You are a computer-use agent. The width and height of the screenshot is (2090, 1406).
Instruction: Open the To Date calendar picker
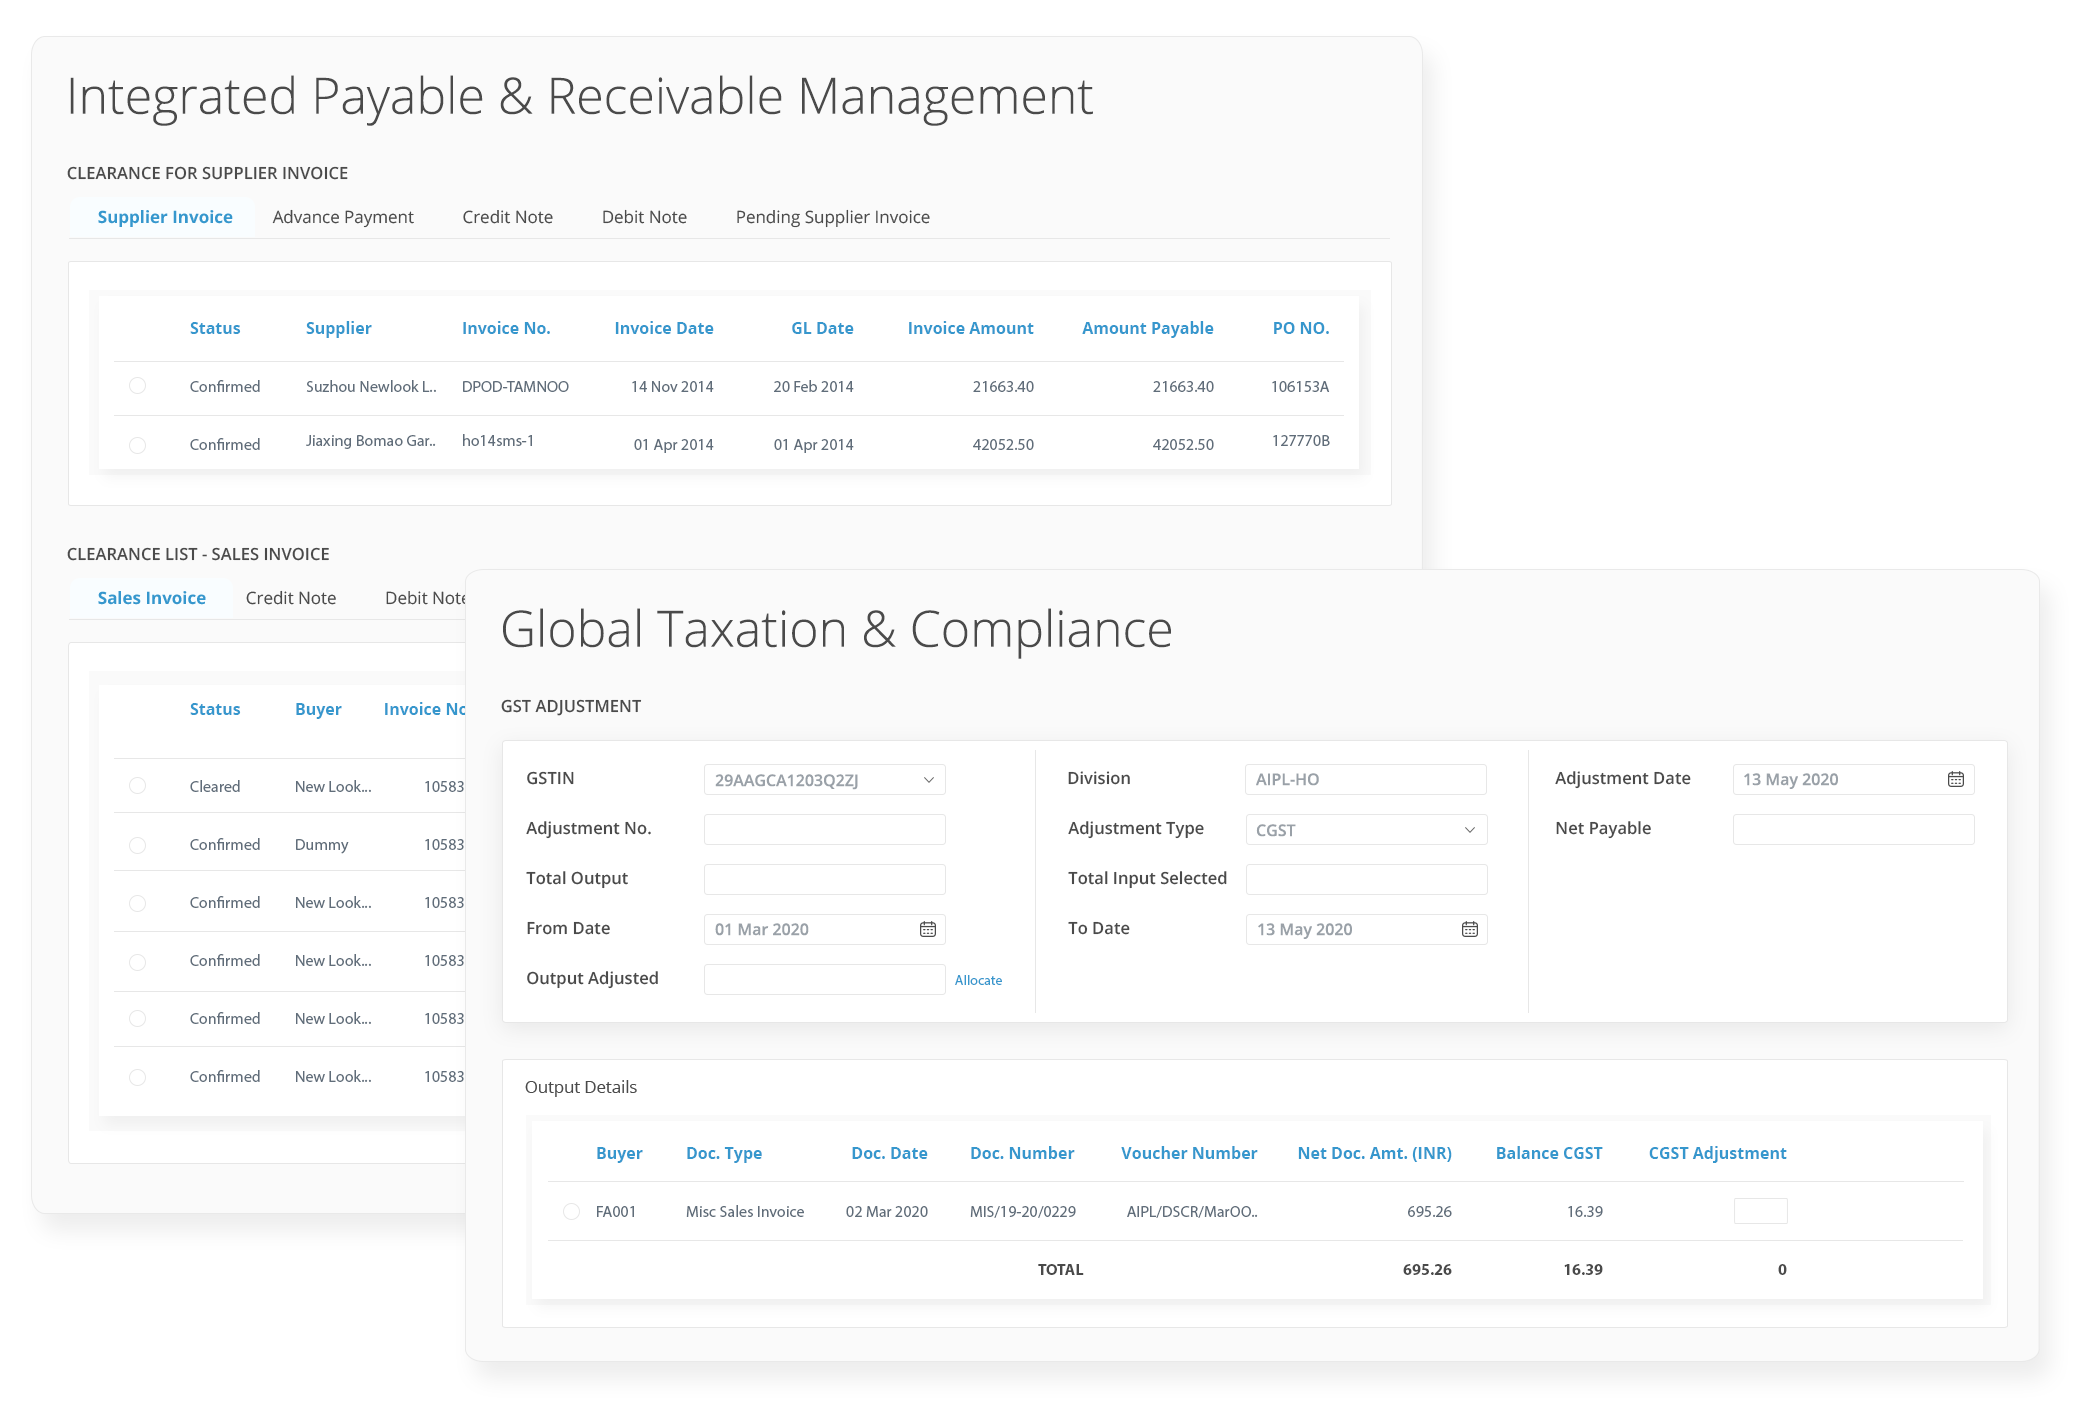tap(1468, 929)
